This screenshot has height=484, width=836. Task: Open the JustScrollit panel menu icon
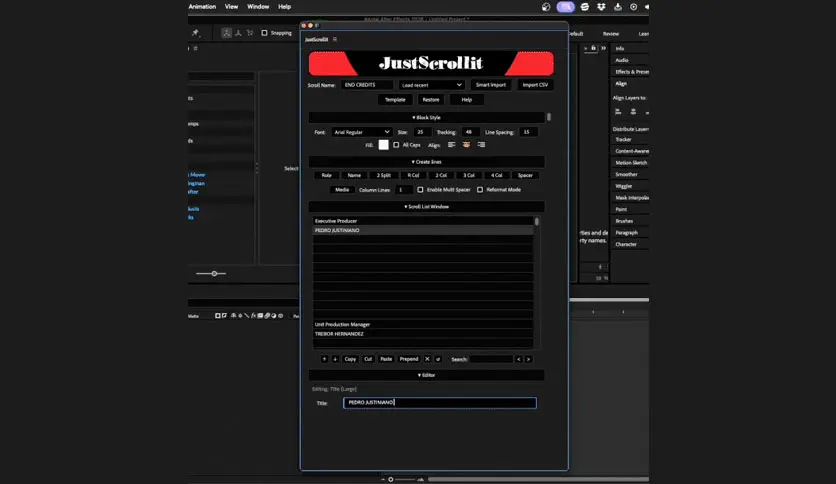(x=335, y=39)
